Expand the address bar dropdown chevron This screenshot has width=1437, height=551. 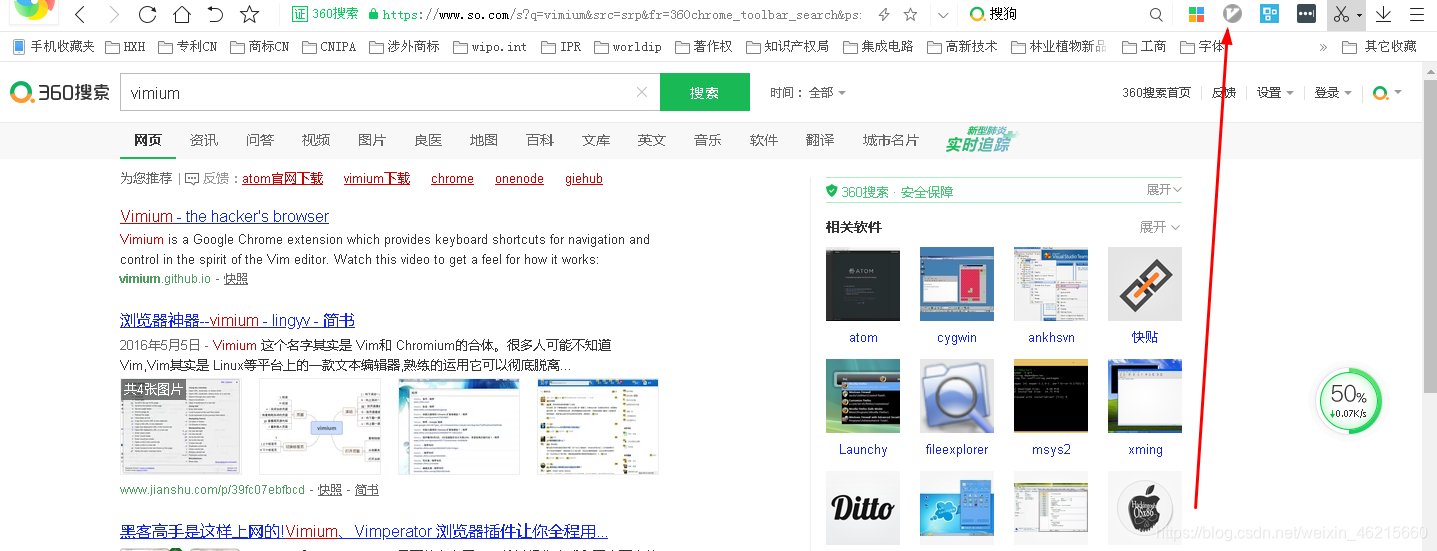(942, 15)
